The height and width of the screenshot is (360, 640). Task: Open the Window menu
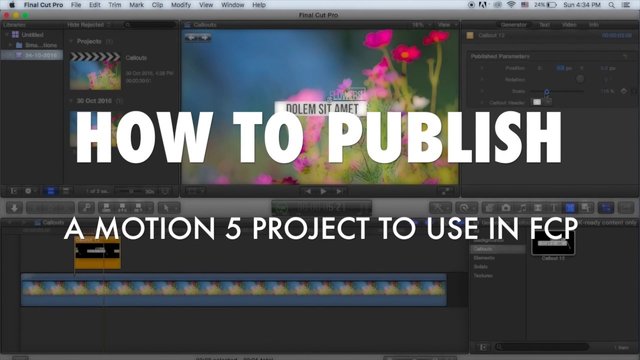[233, 5]
